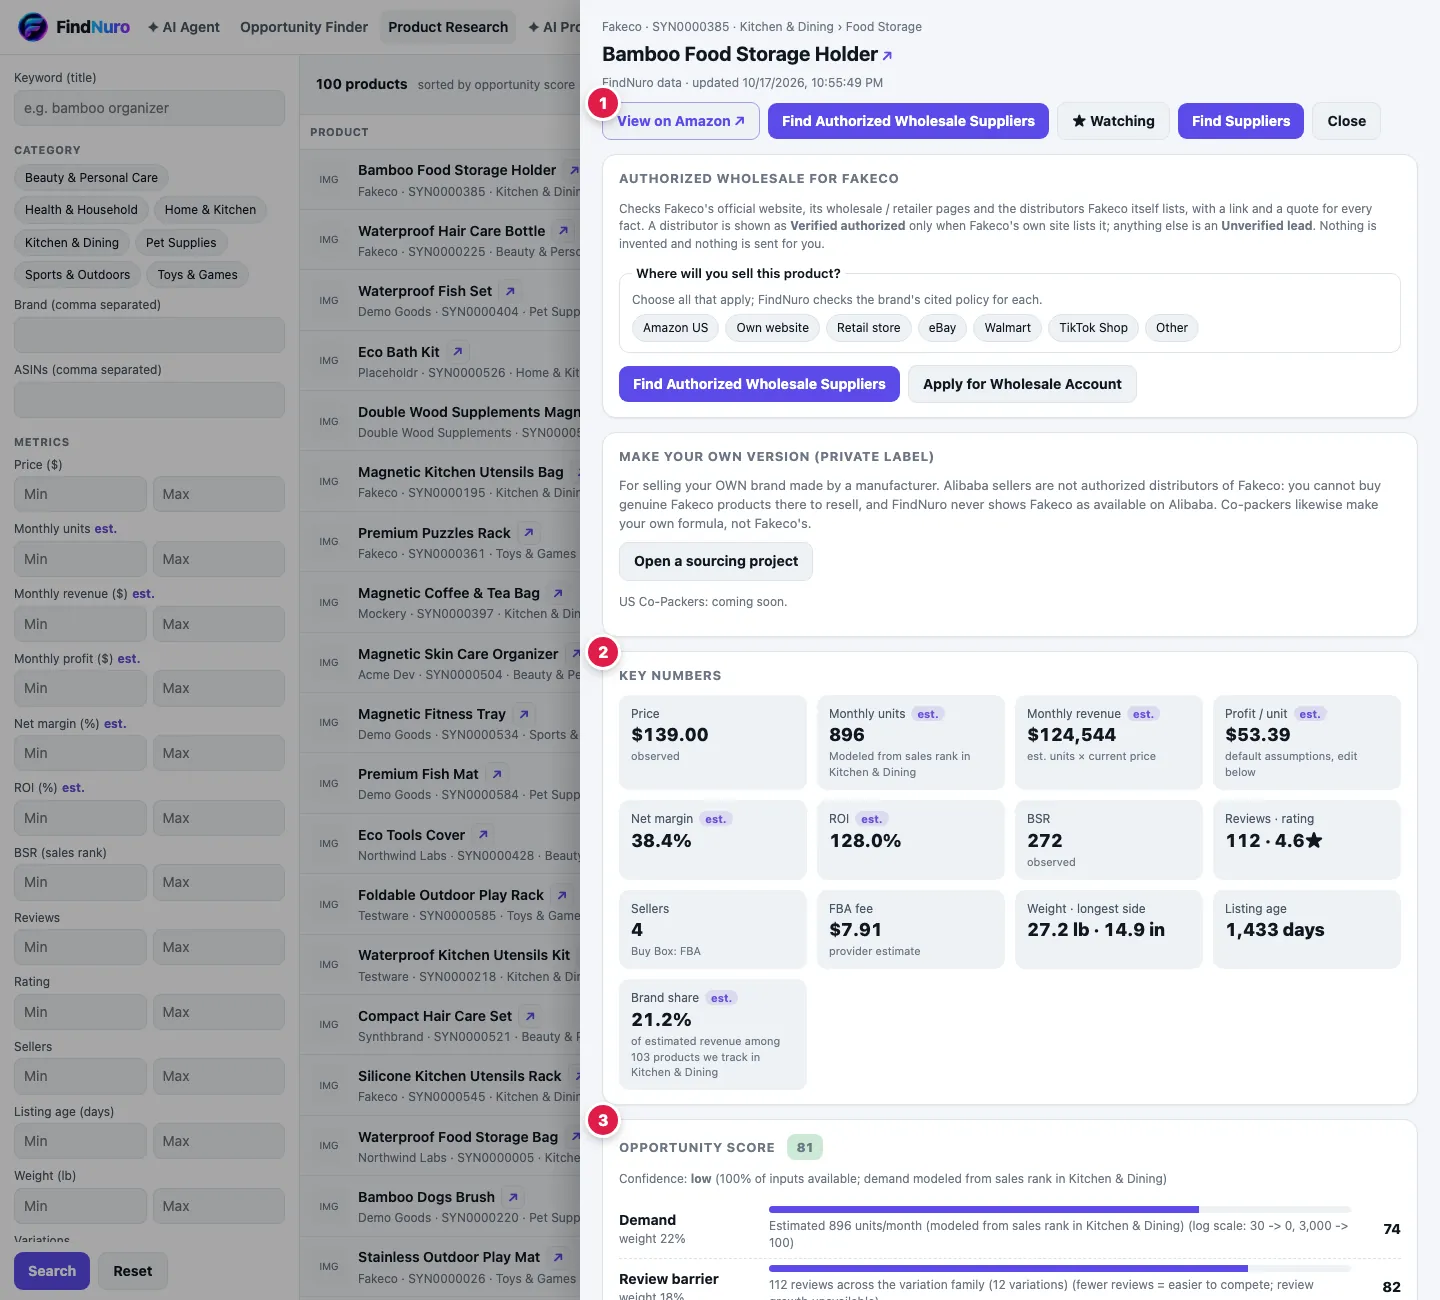The height and width of the screenshot is (1300, 1440).
Task: Open link icon for Waterproof Fish Set
Action: coord(510,291)
